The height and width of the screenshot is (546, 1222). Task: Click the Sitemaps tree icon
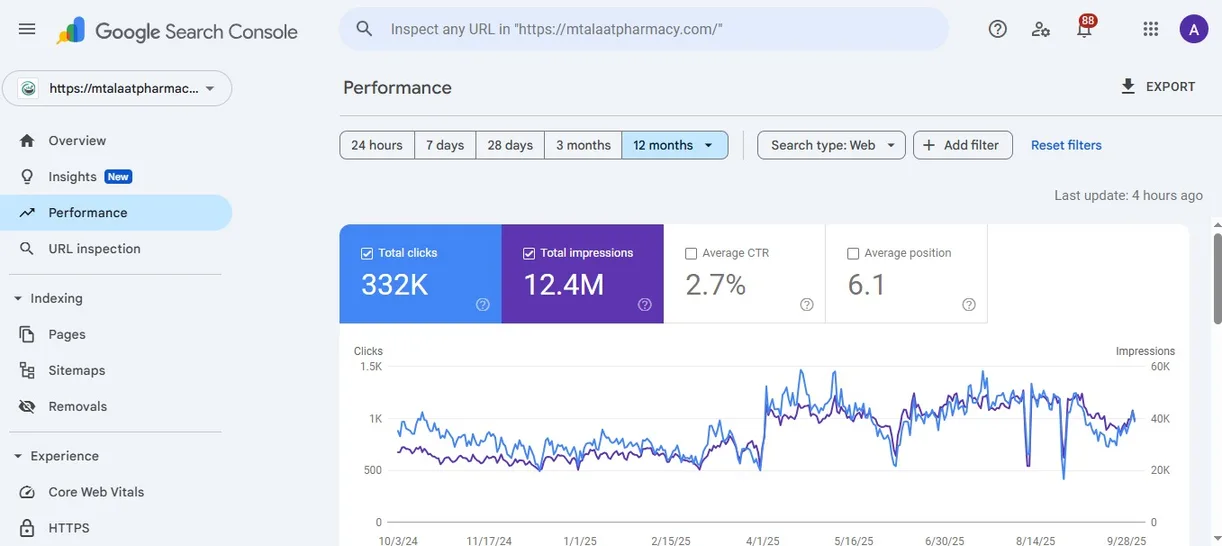(28, 371)
